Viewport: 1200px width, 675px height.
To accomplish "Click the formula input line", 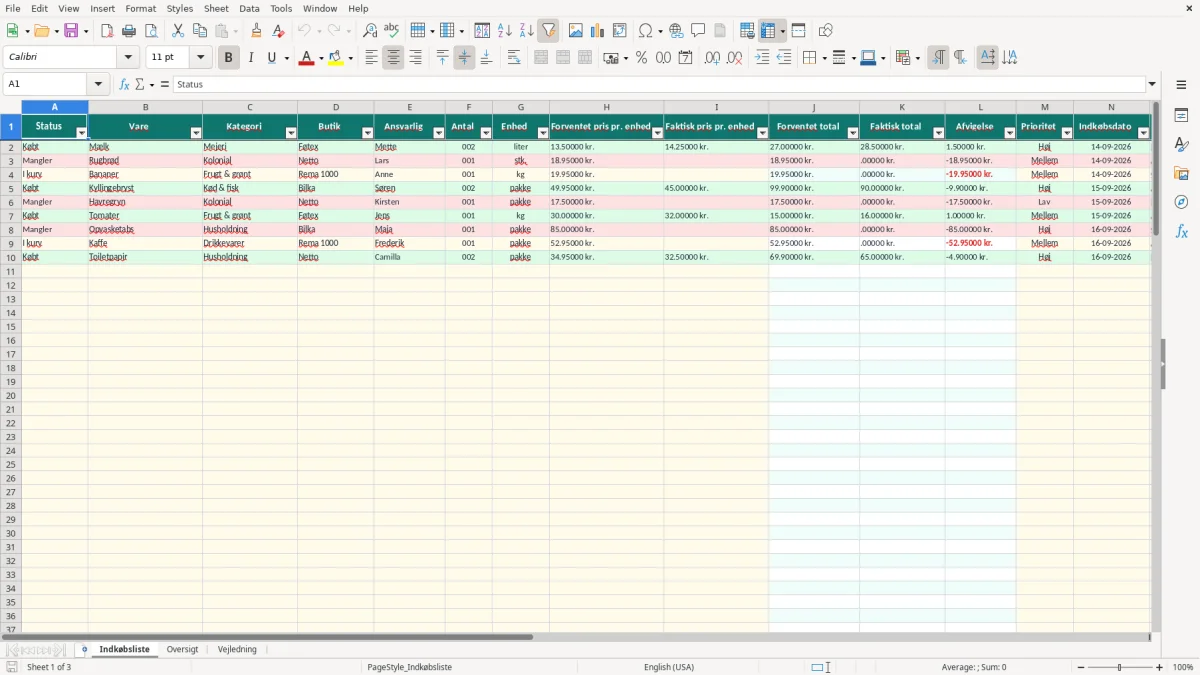I will tap(659, 84).
